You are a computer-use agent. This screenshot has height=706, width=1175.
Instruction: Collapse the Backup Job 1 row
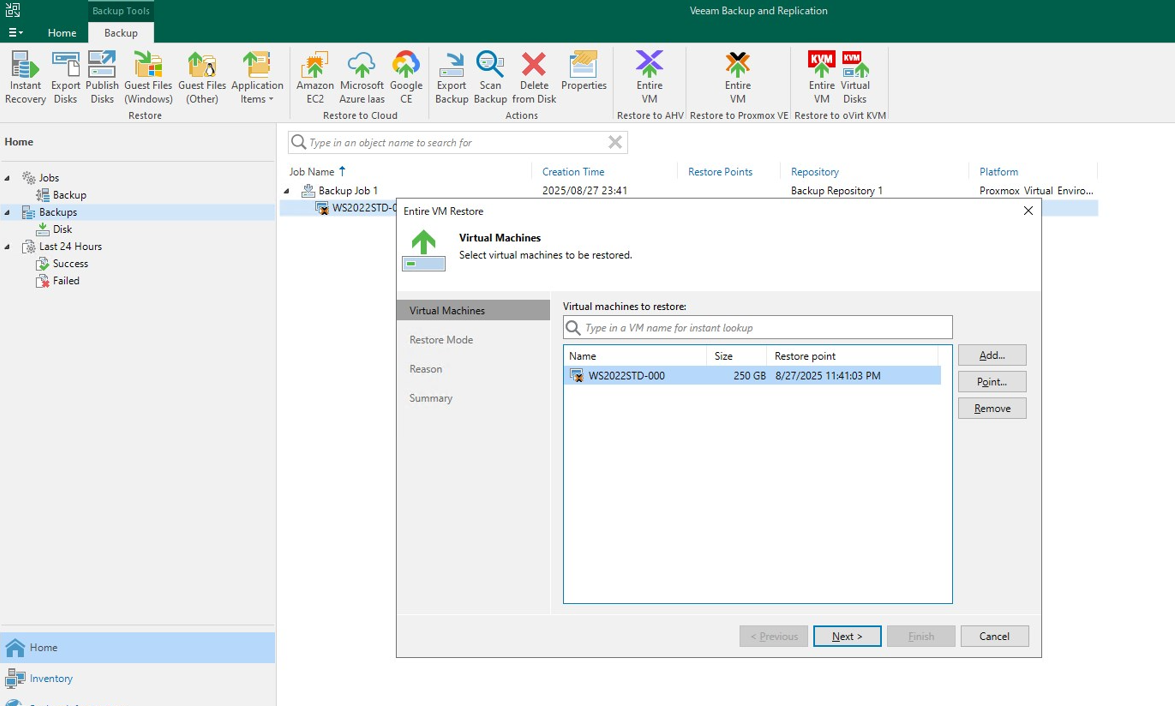pos(287,190)
